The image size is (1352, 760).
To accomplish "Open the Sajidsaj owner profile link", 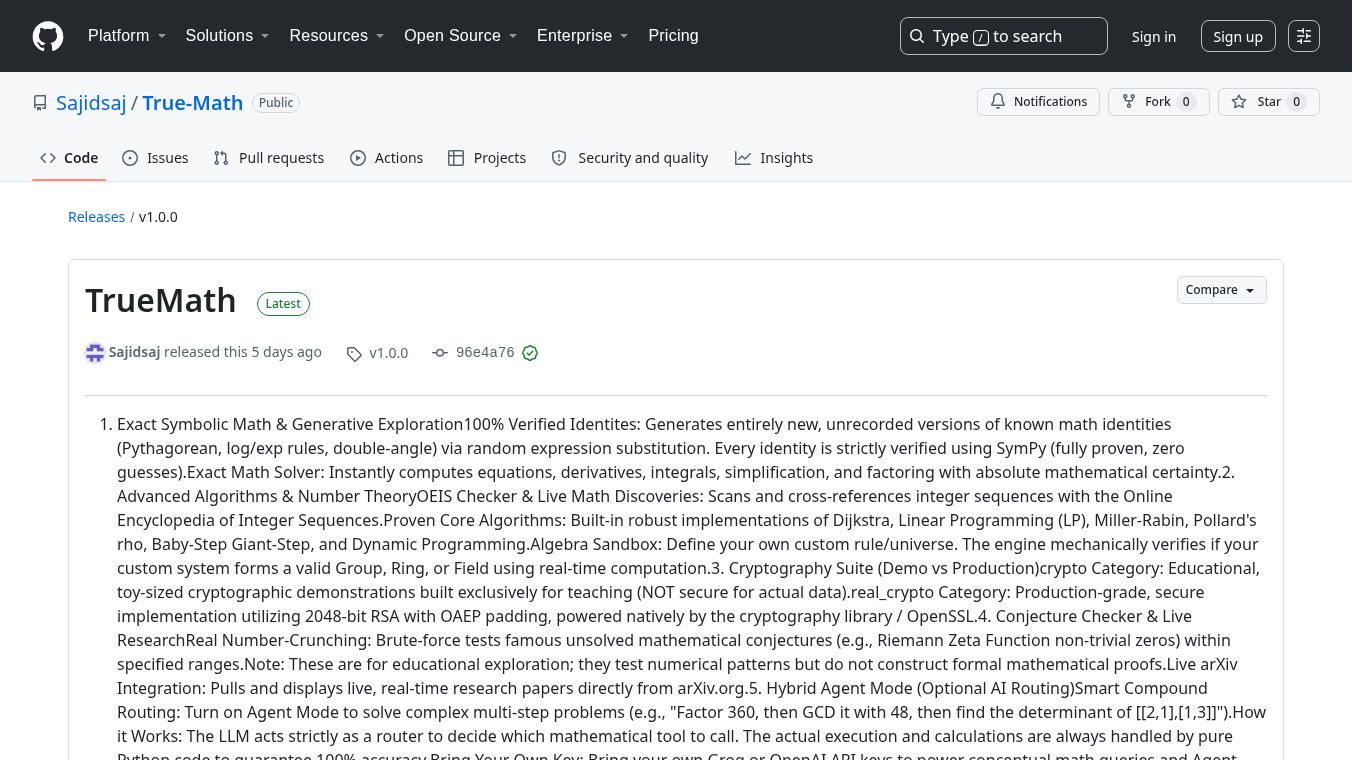I will click(91, 103).
